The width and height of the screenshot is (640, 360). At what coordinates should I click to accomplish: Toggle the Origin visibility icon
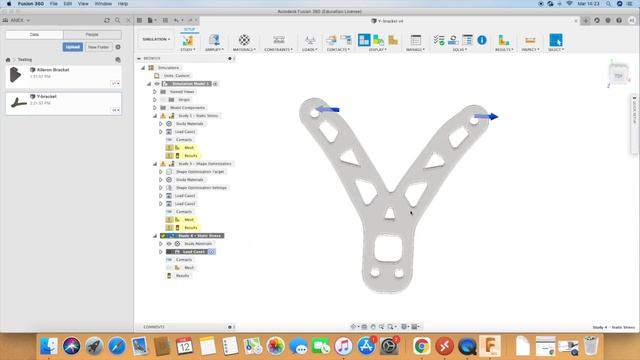tap(164, 100)
